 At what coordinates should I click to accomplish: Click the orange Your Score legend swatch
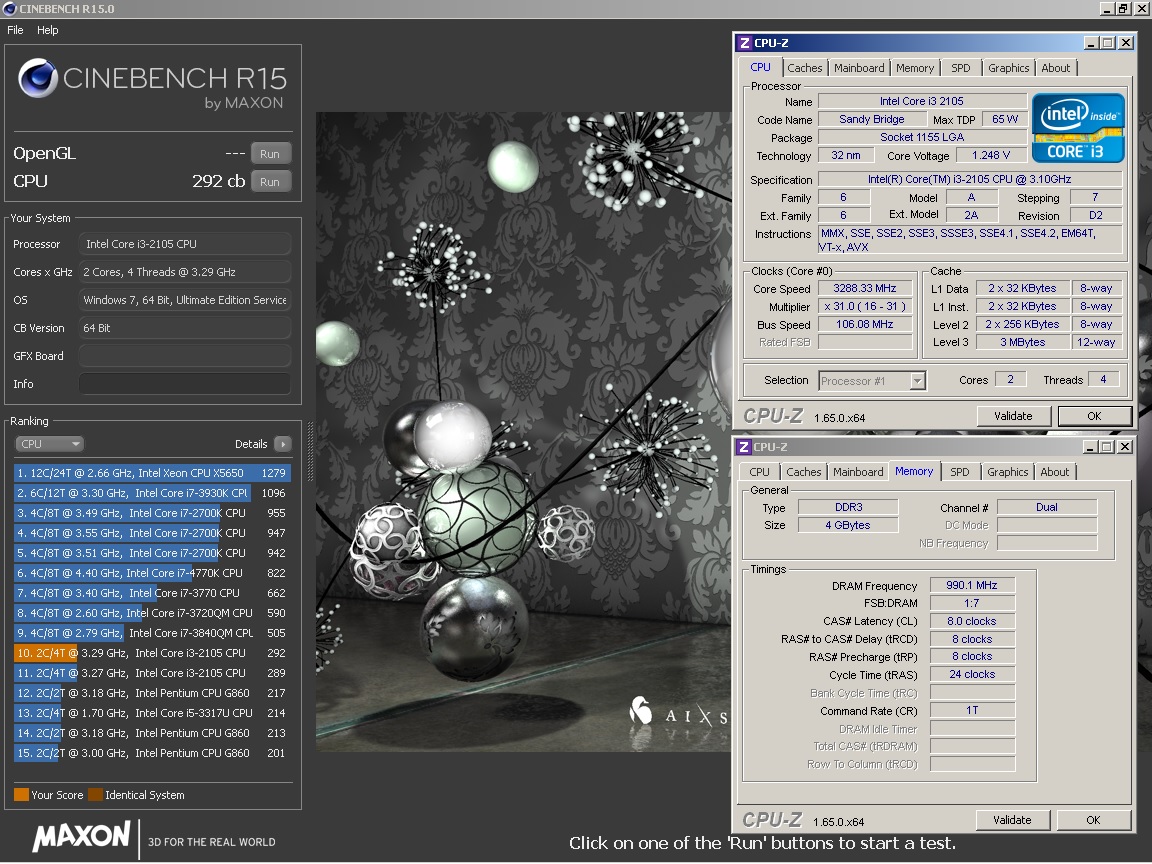21,795
